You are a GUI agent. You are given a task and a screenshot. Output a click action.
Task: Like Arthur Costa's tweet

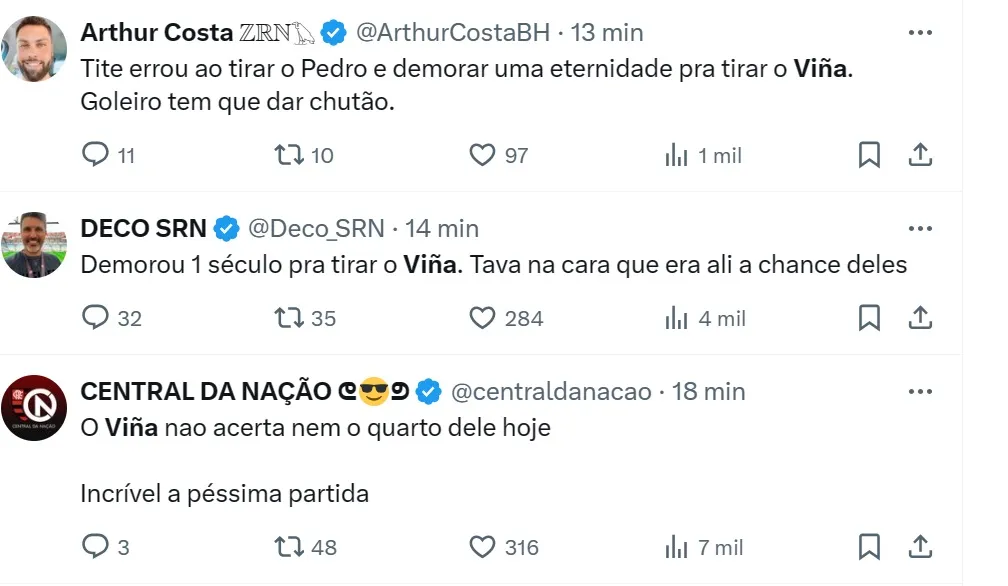(x=483, y=155)
